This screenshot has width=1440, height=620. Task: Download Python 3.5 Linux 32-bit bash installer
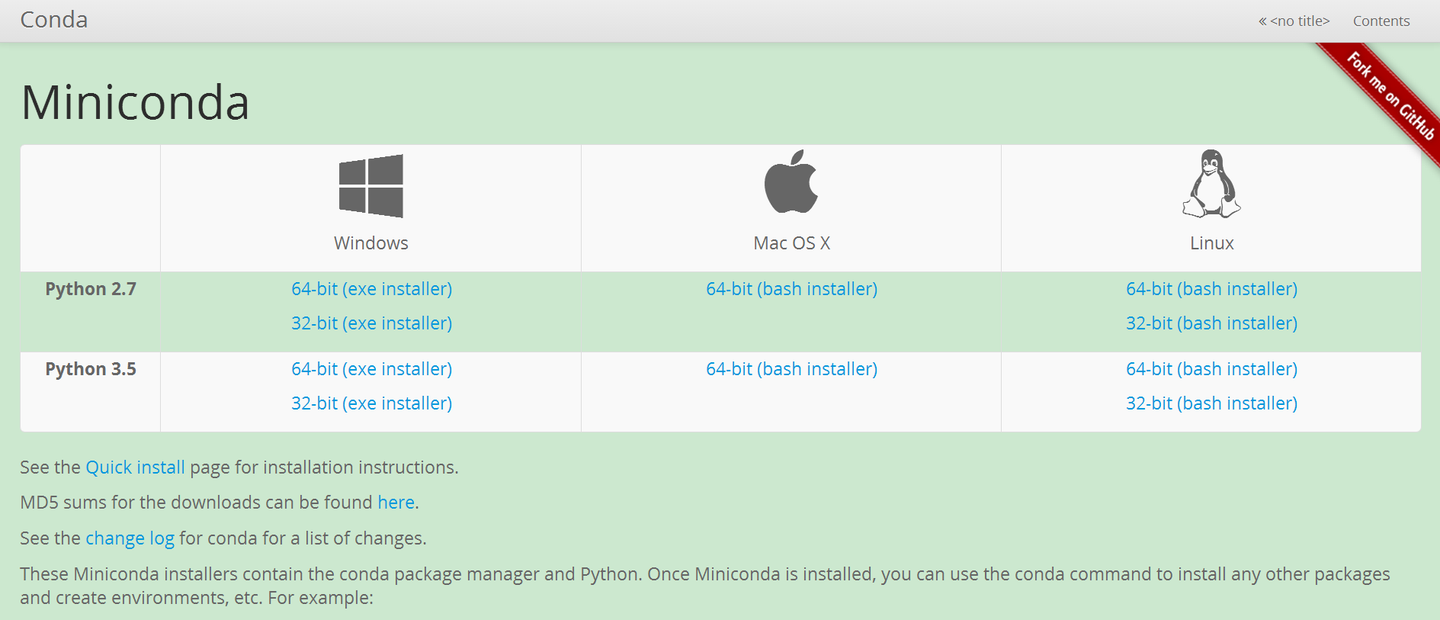pos(1211,403)
